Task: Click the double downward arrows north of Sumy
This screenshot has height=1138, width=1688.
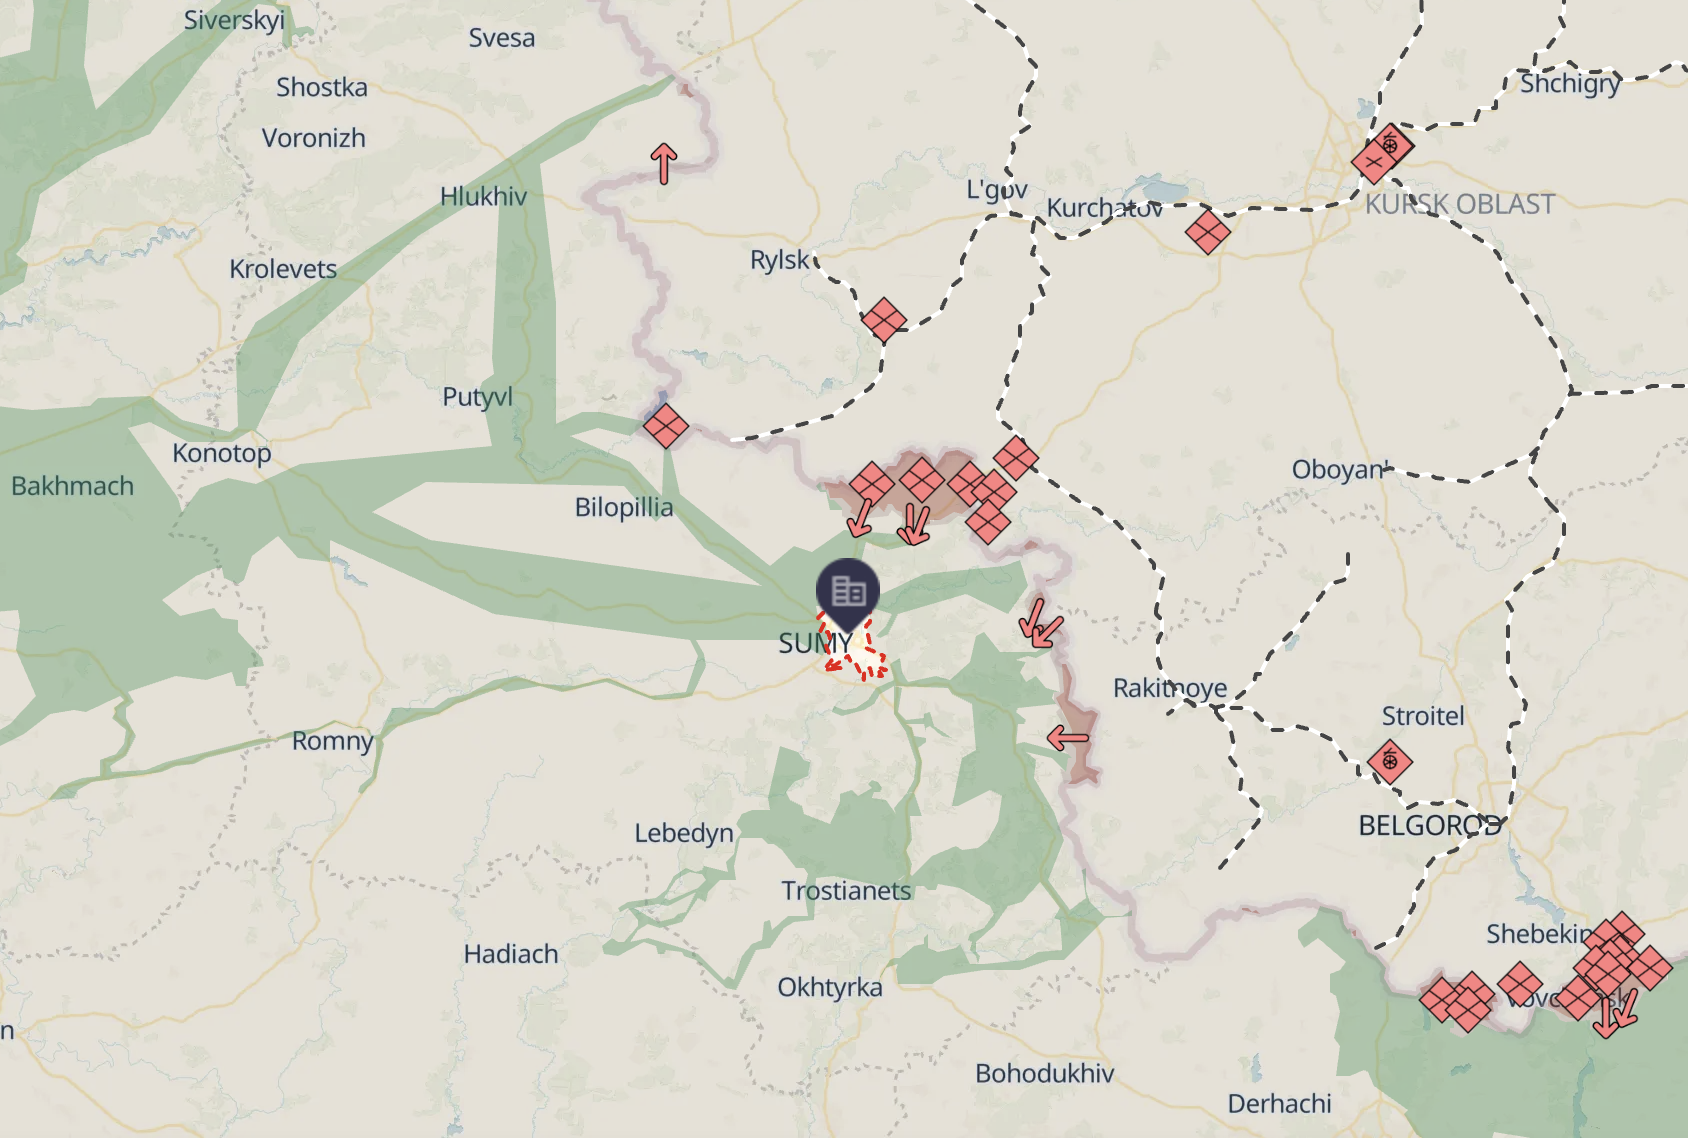Action: (x=913, y=525)
